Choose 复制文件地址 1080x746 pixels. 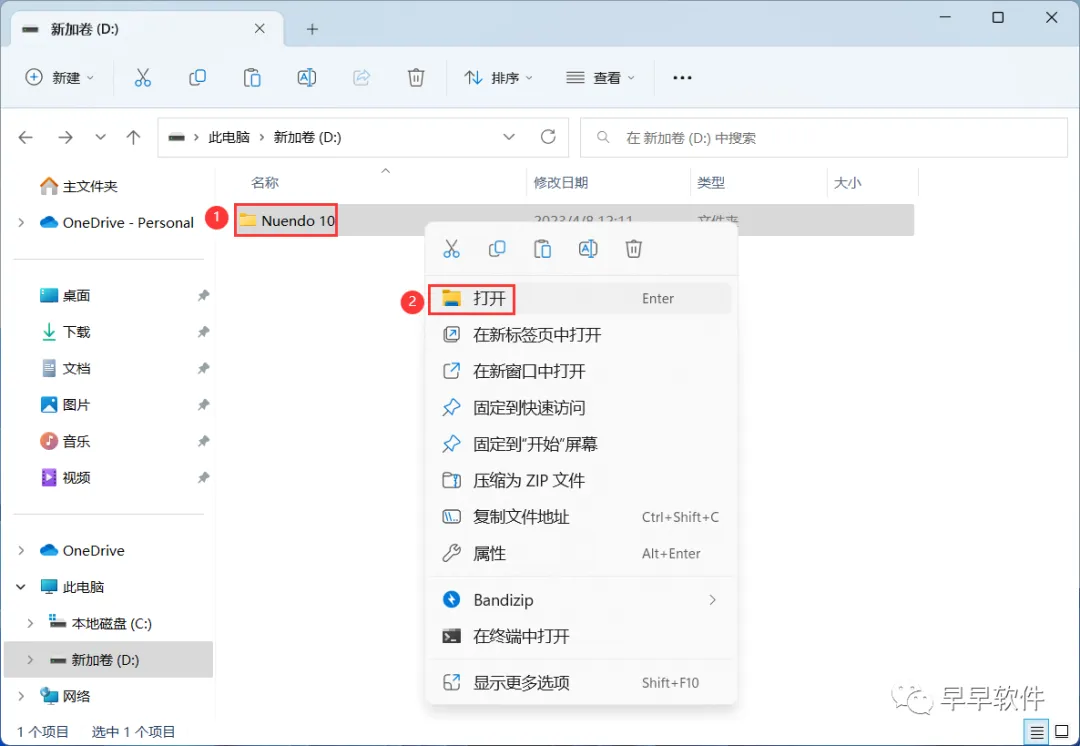(x=581, y=517)
